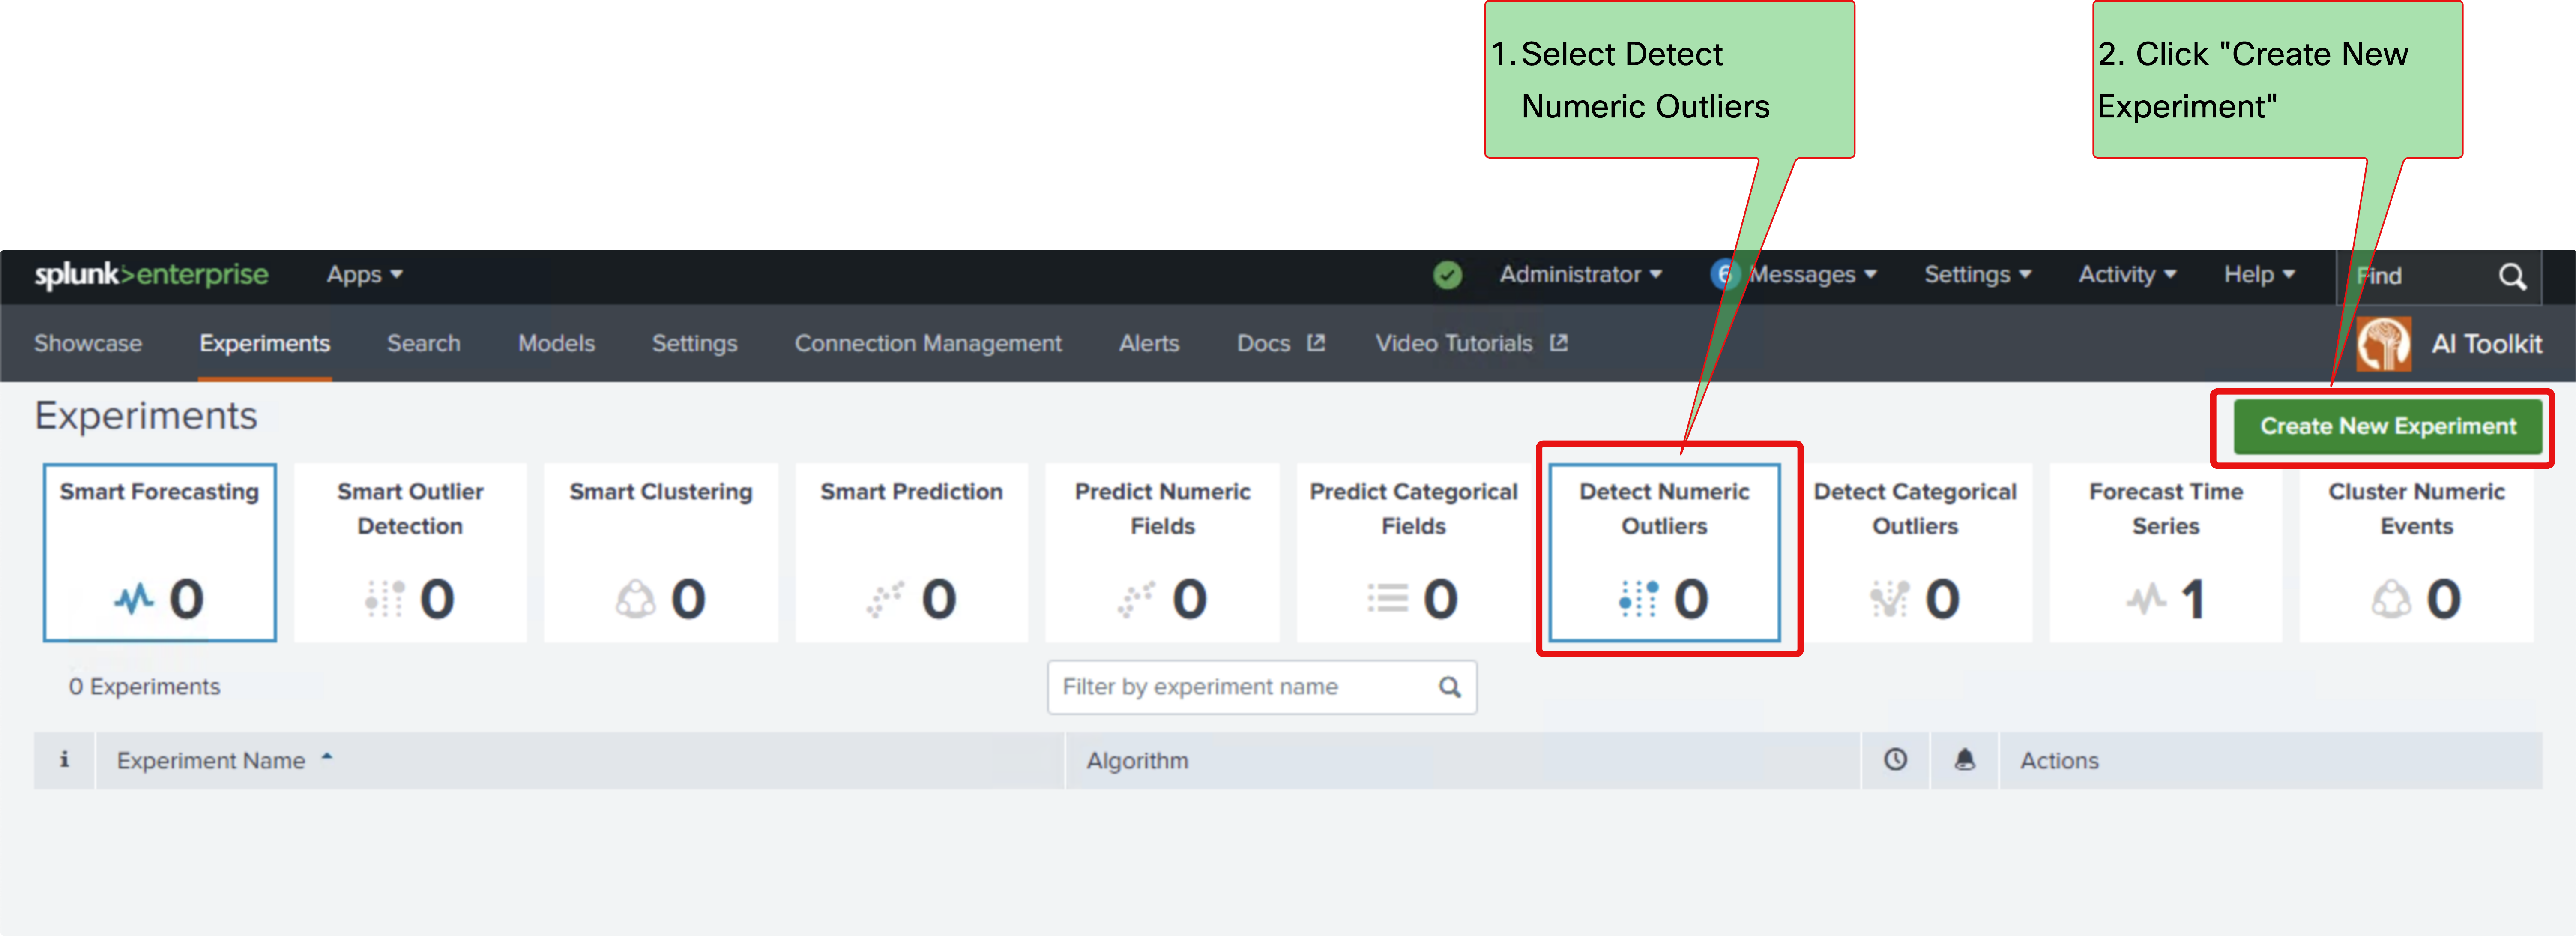Expand the Administrator dropdown
The height and width of the screenshot is (936, 2576).
coord(1580,275)
